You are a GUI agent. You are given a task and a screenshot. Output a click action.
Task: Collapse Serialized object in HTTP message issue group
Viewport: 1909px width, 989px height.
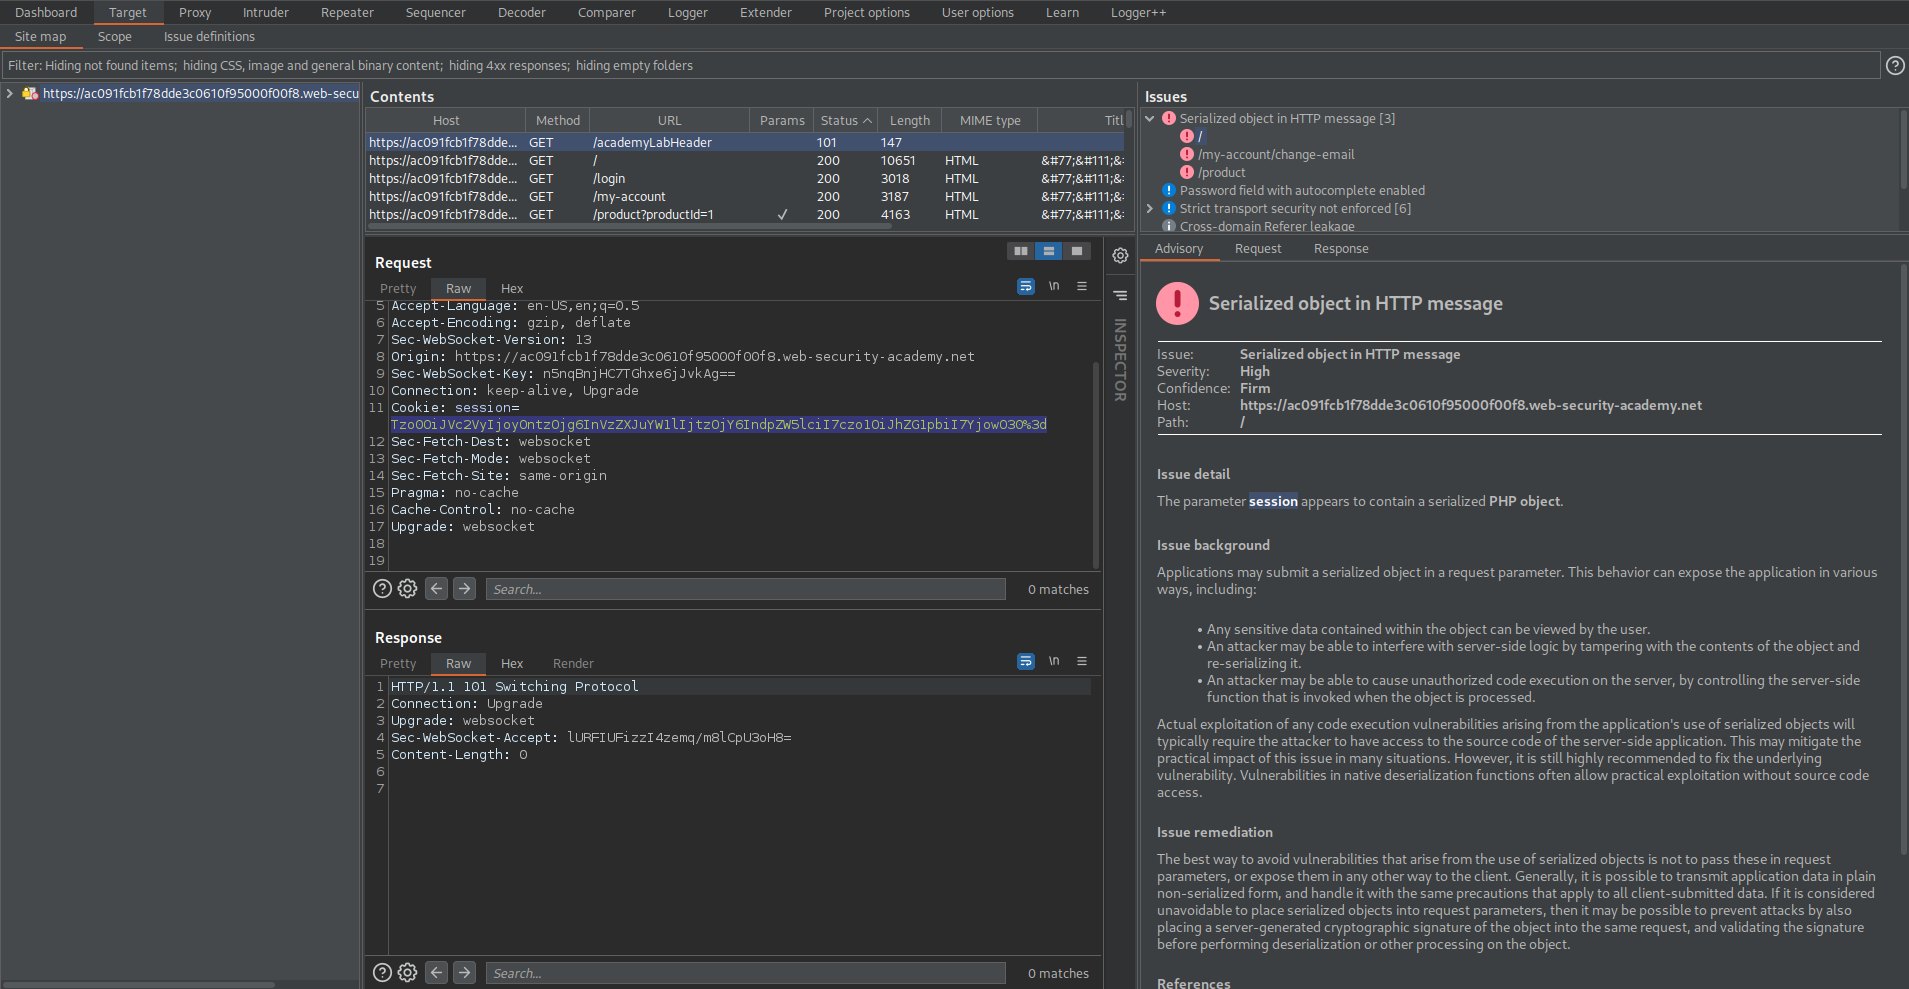click(1150, 119)
